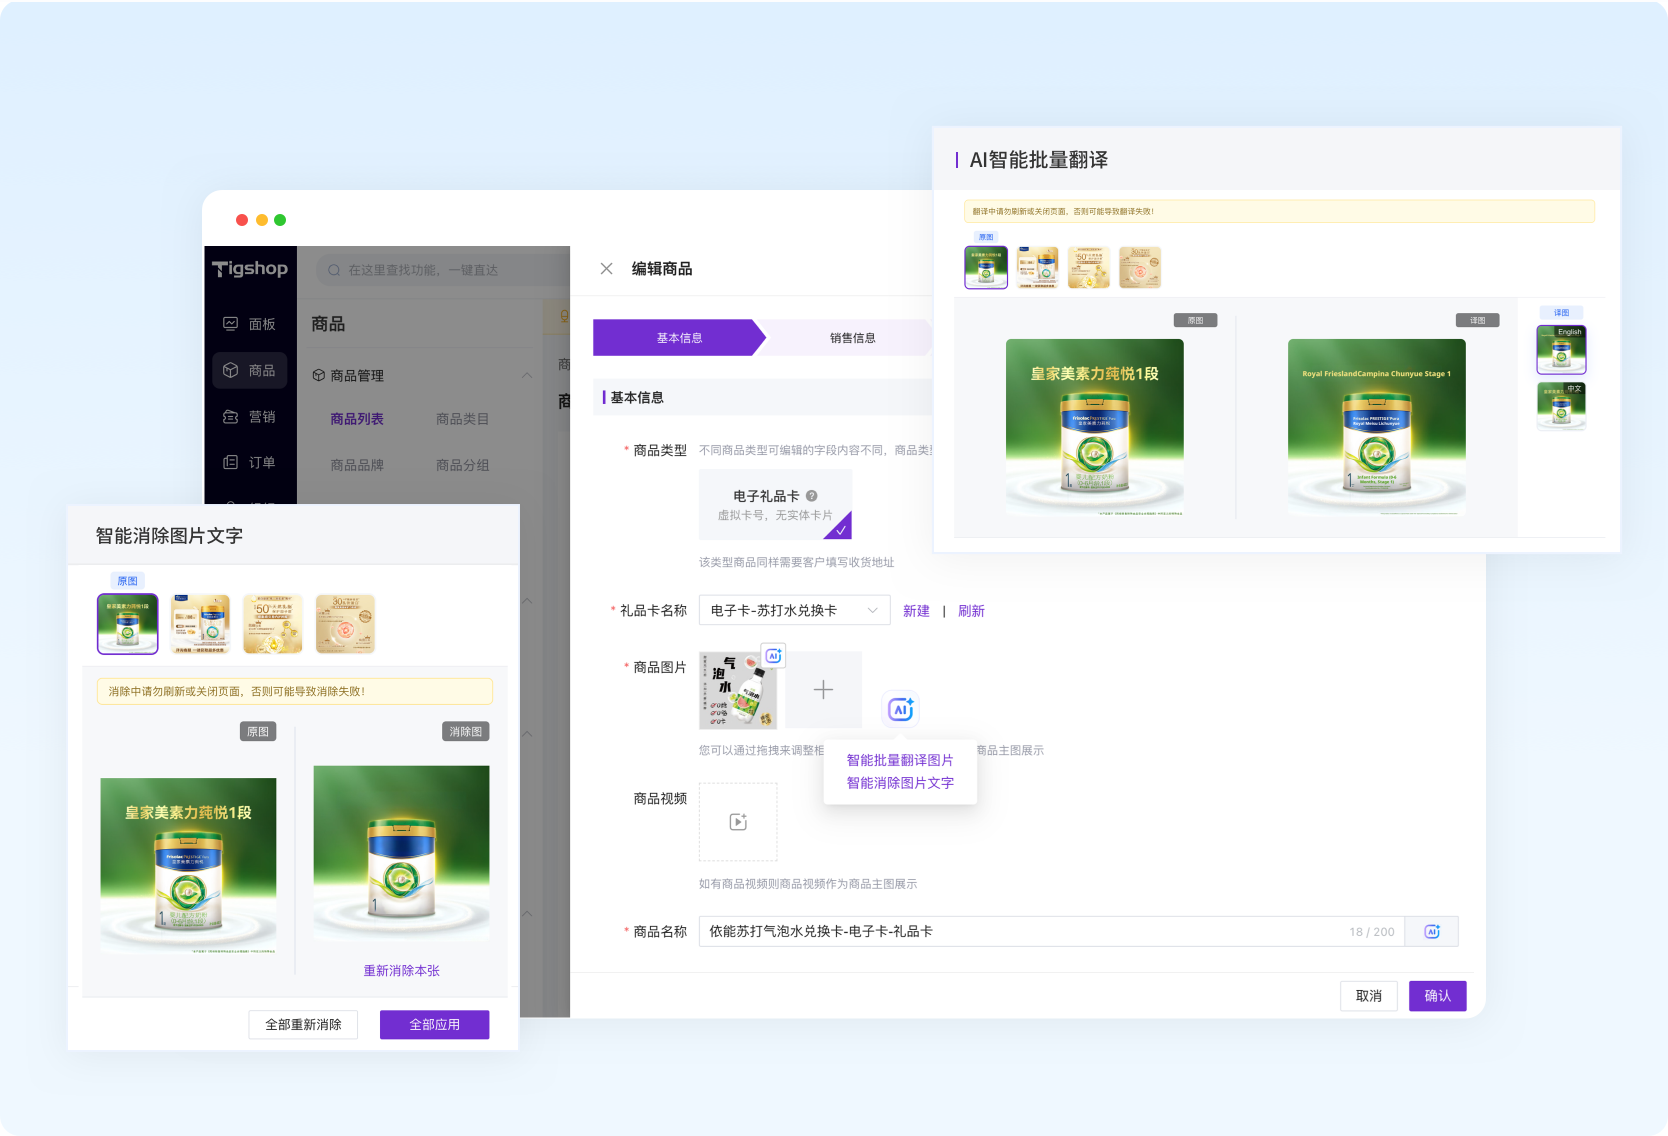Viewport: 1668px width, 1136px height.
Task: Switch to the 基本信息 step tab
Action: 679,338
